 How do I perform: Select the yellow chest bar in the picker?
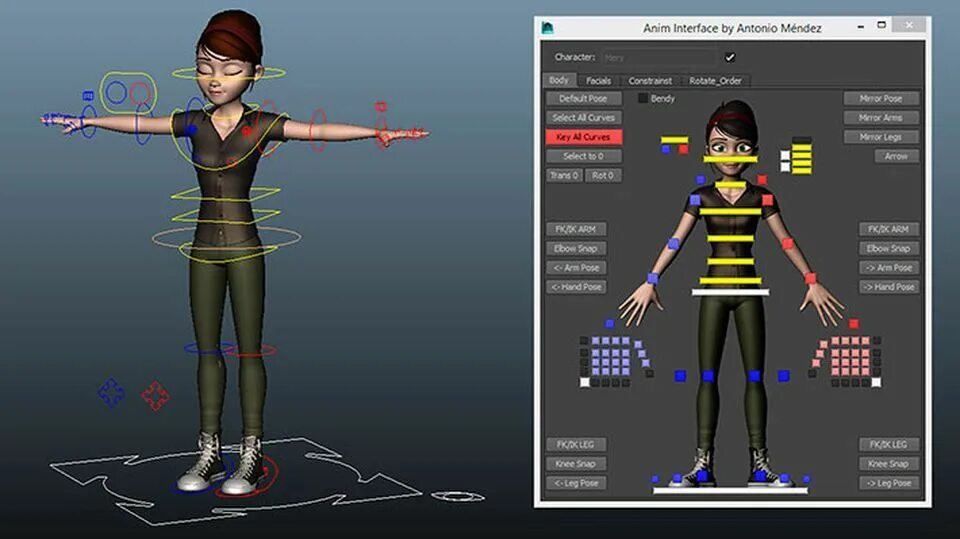click(x=730, y=211)
